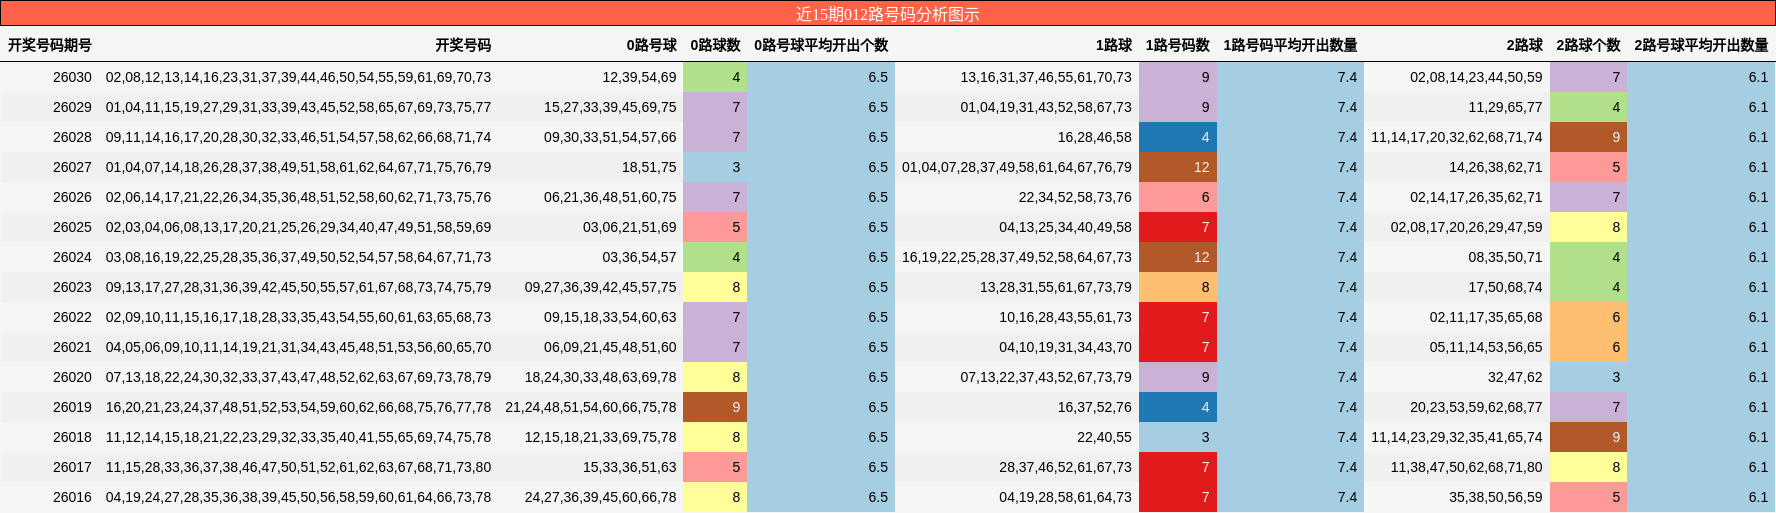Select period number 26017

click(72, 467)
